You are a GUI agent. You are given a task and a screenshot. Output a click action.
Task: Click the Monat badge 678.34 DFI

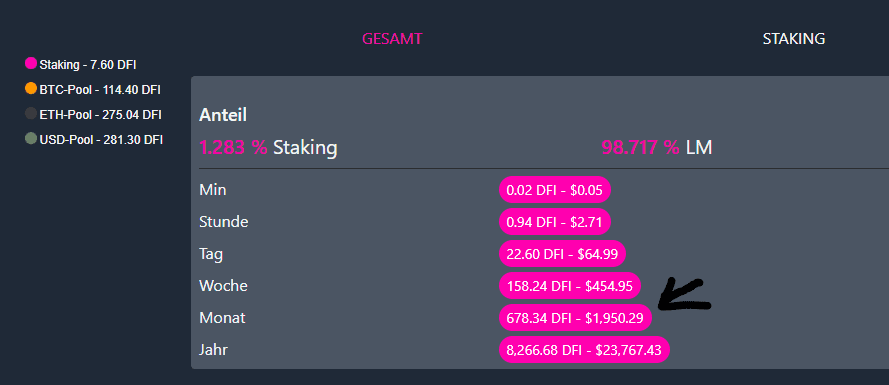point(575,318)
